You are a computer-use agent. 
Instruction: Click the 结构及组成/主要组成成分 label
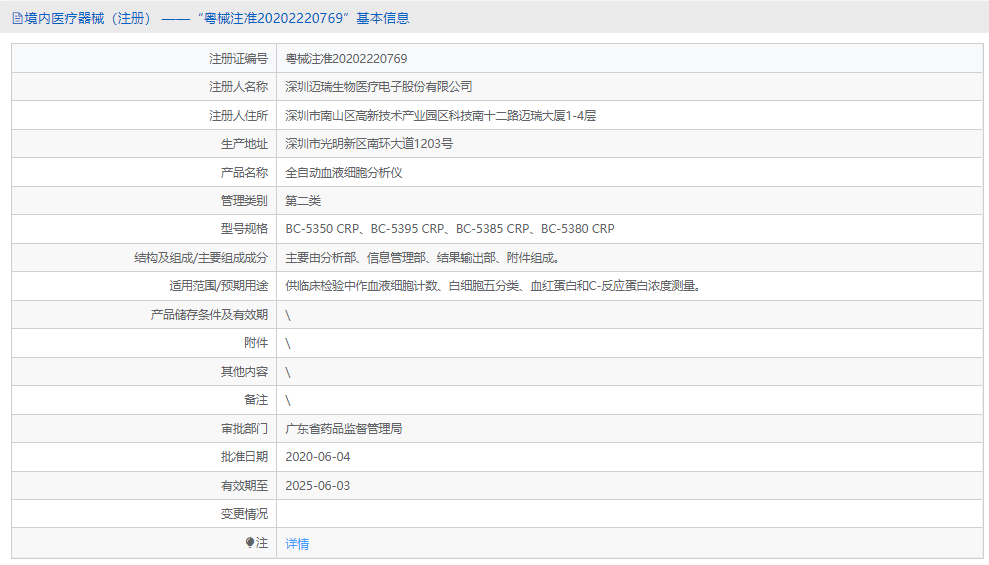click(x=201, y=257)
